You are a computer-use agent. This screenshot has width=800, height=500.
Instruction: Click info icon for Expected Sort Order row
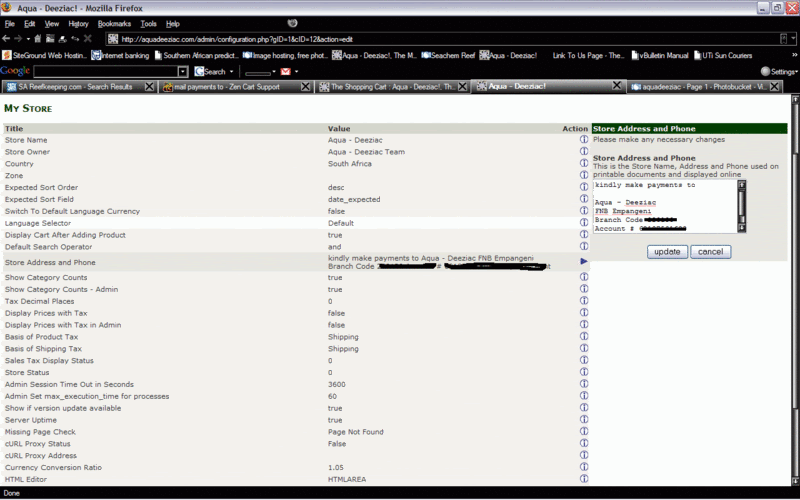[x=584, y=187]
